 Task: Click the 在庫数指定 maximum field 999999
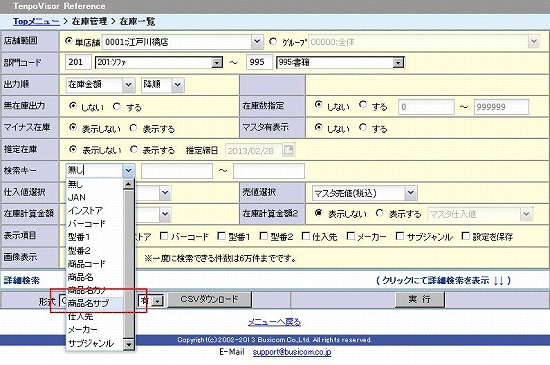coord(501,107)
